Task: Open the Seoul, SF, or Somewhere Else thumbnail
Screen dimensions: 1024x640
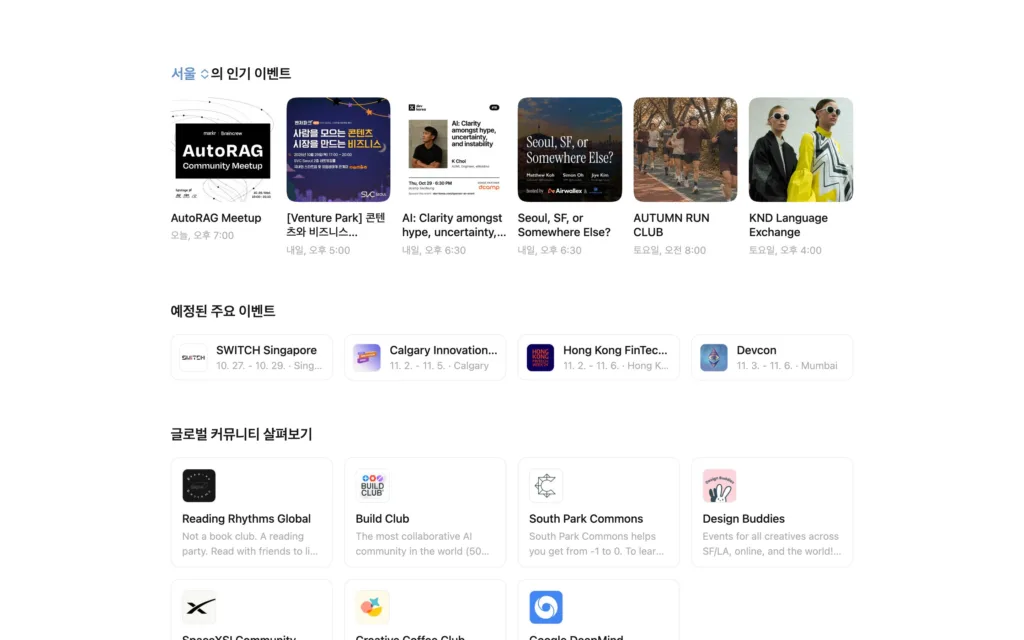Action: tap(569, 150)
